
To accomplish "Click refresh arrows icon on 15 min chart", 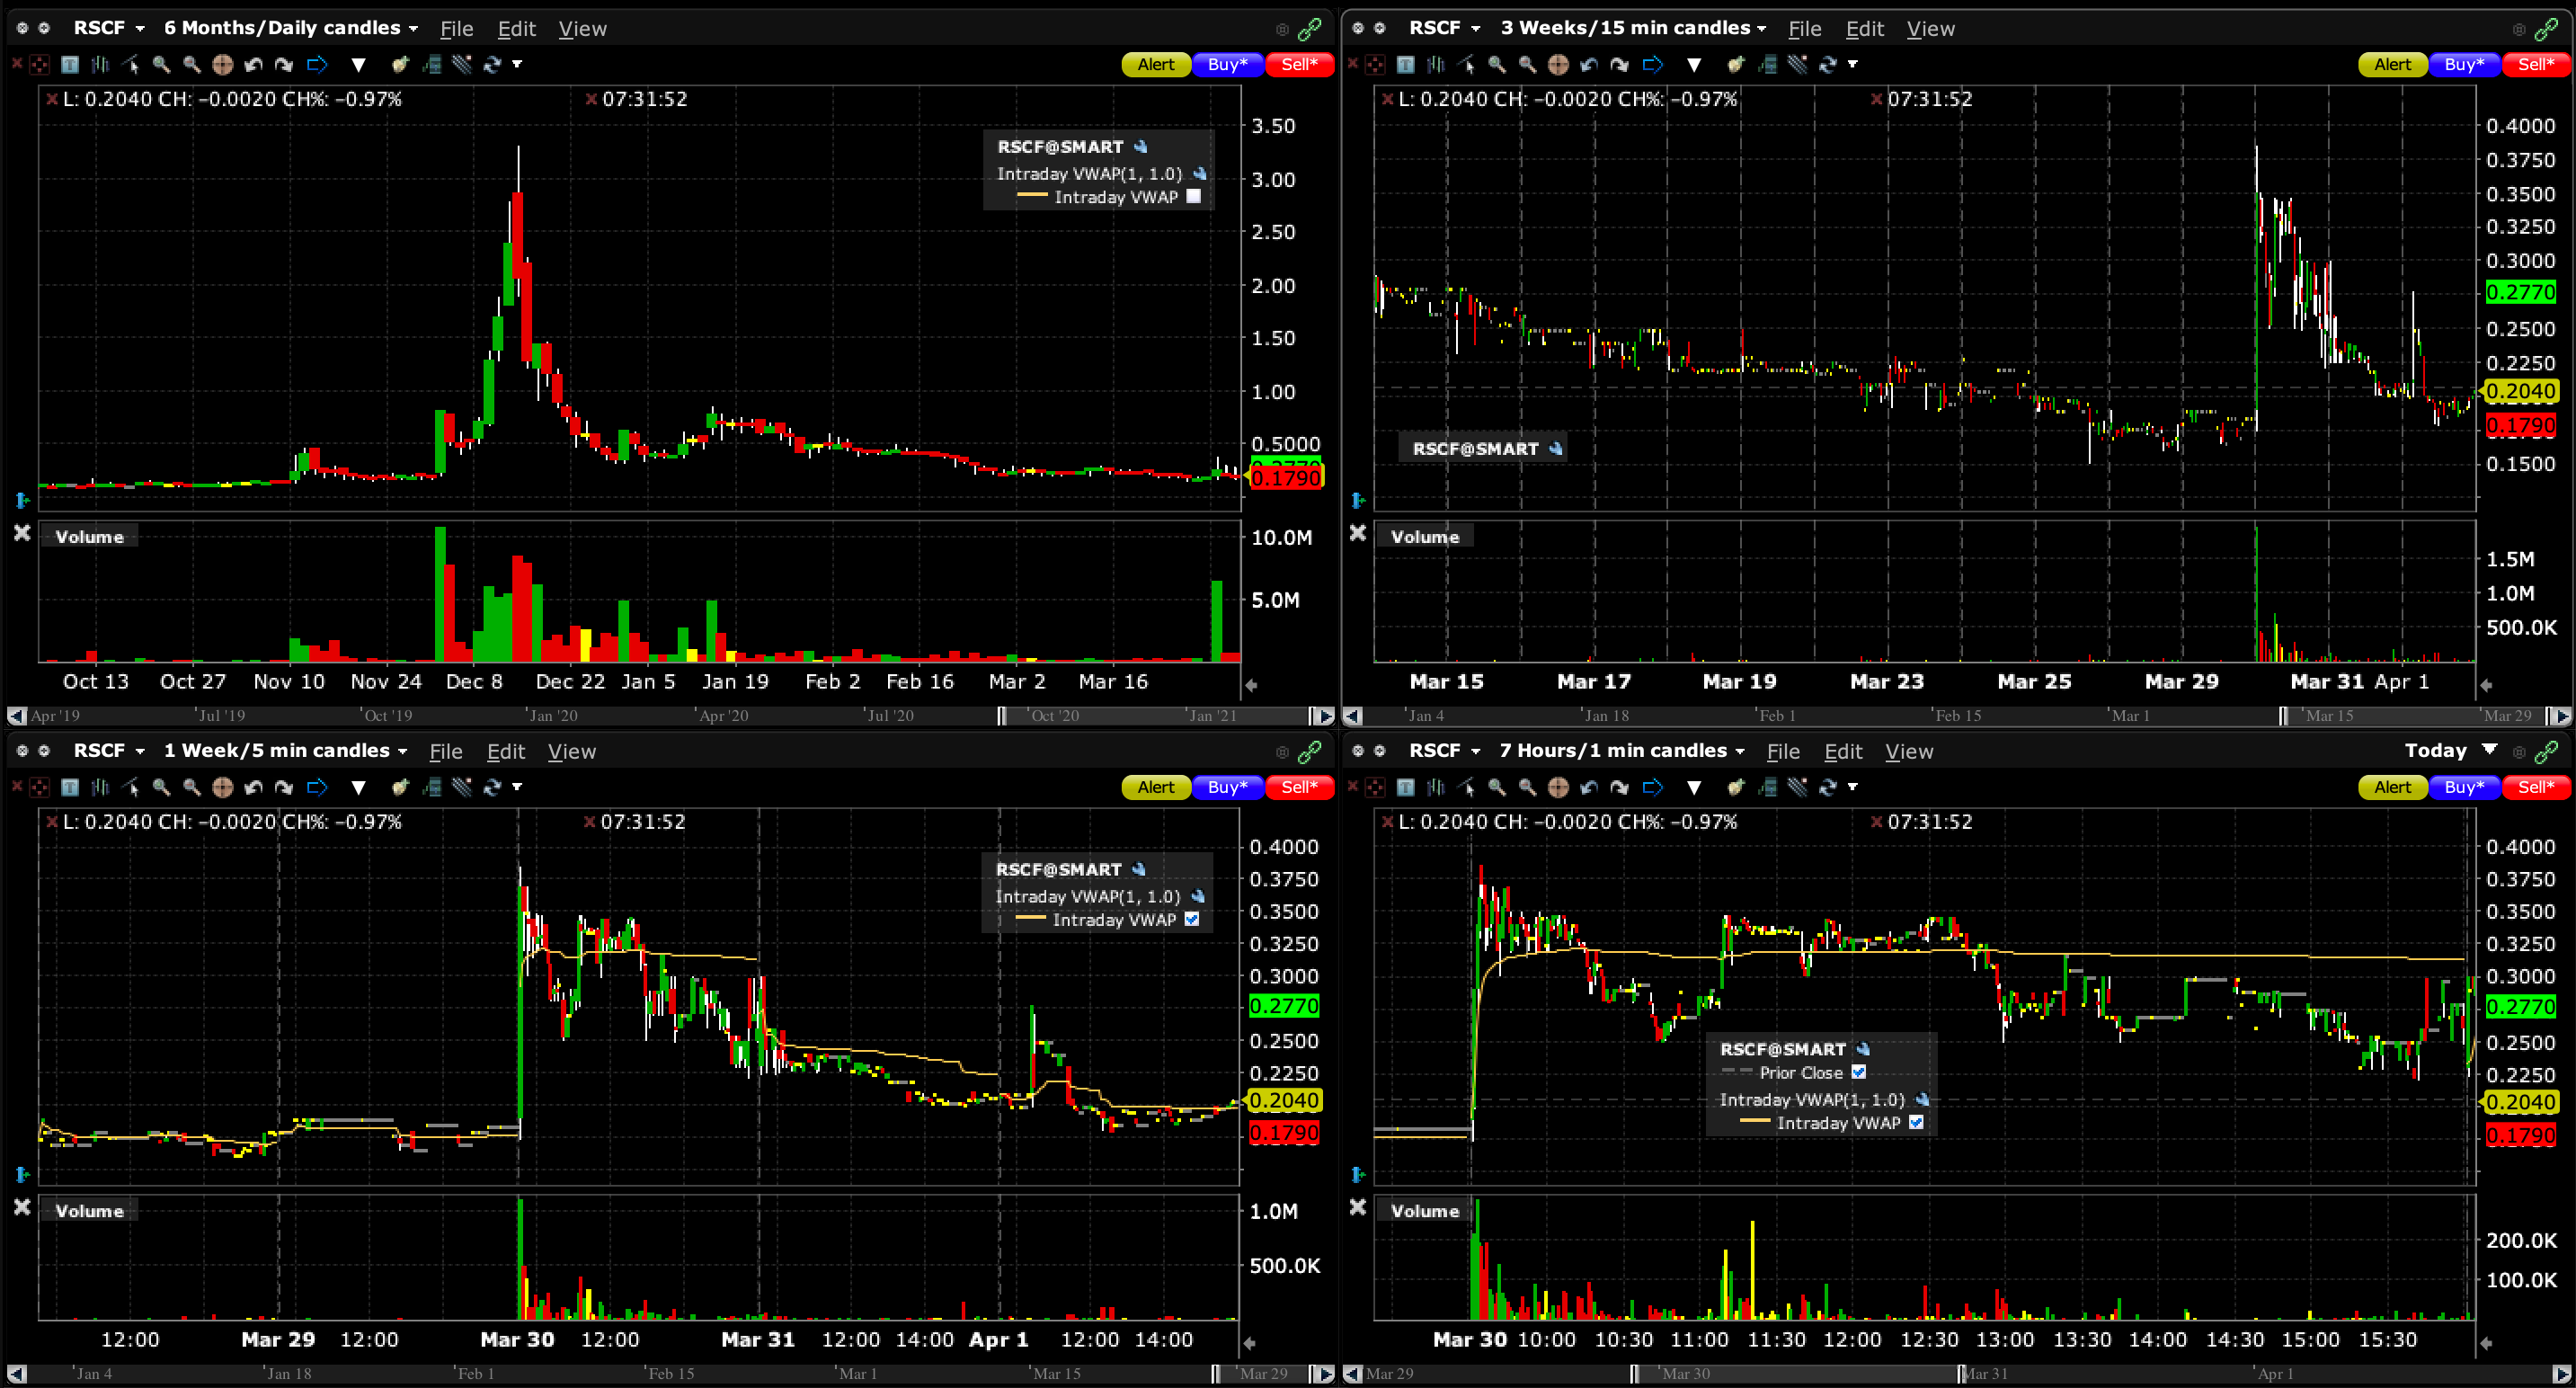I will tap(1827, 65).
